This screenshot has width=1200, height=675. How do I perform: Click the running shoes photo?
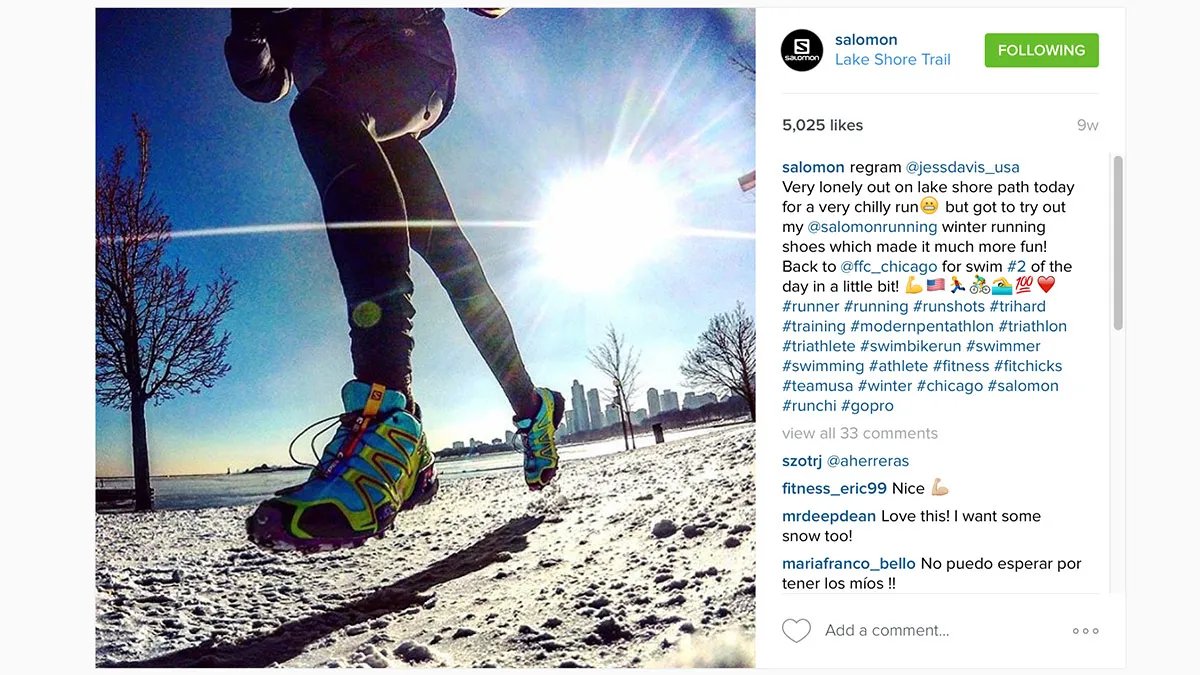point(425,338)
